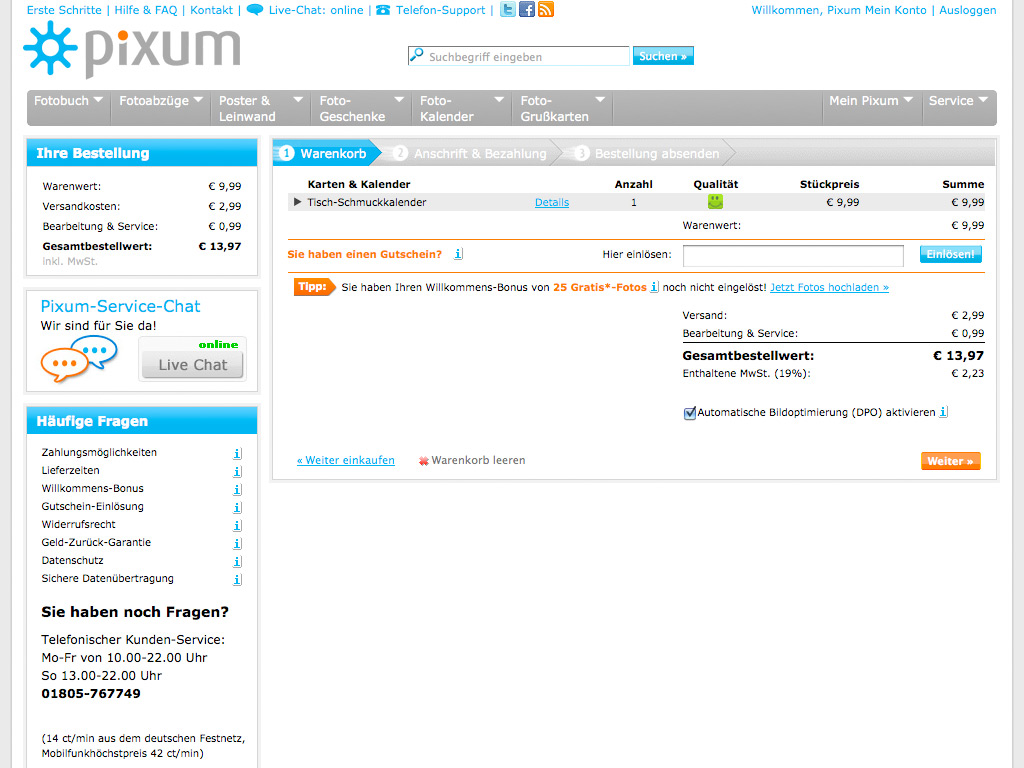Open the Poster & Leinwand dropdown
This screenshot has height=768, width=1024.
261,108
